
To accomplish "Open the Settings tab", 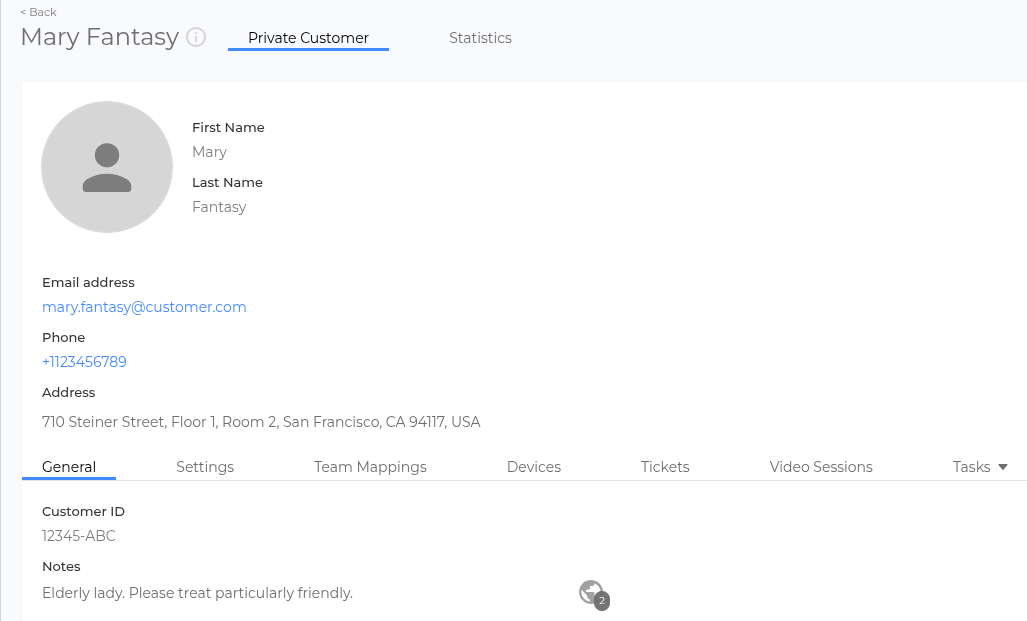I will [205, 467].
